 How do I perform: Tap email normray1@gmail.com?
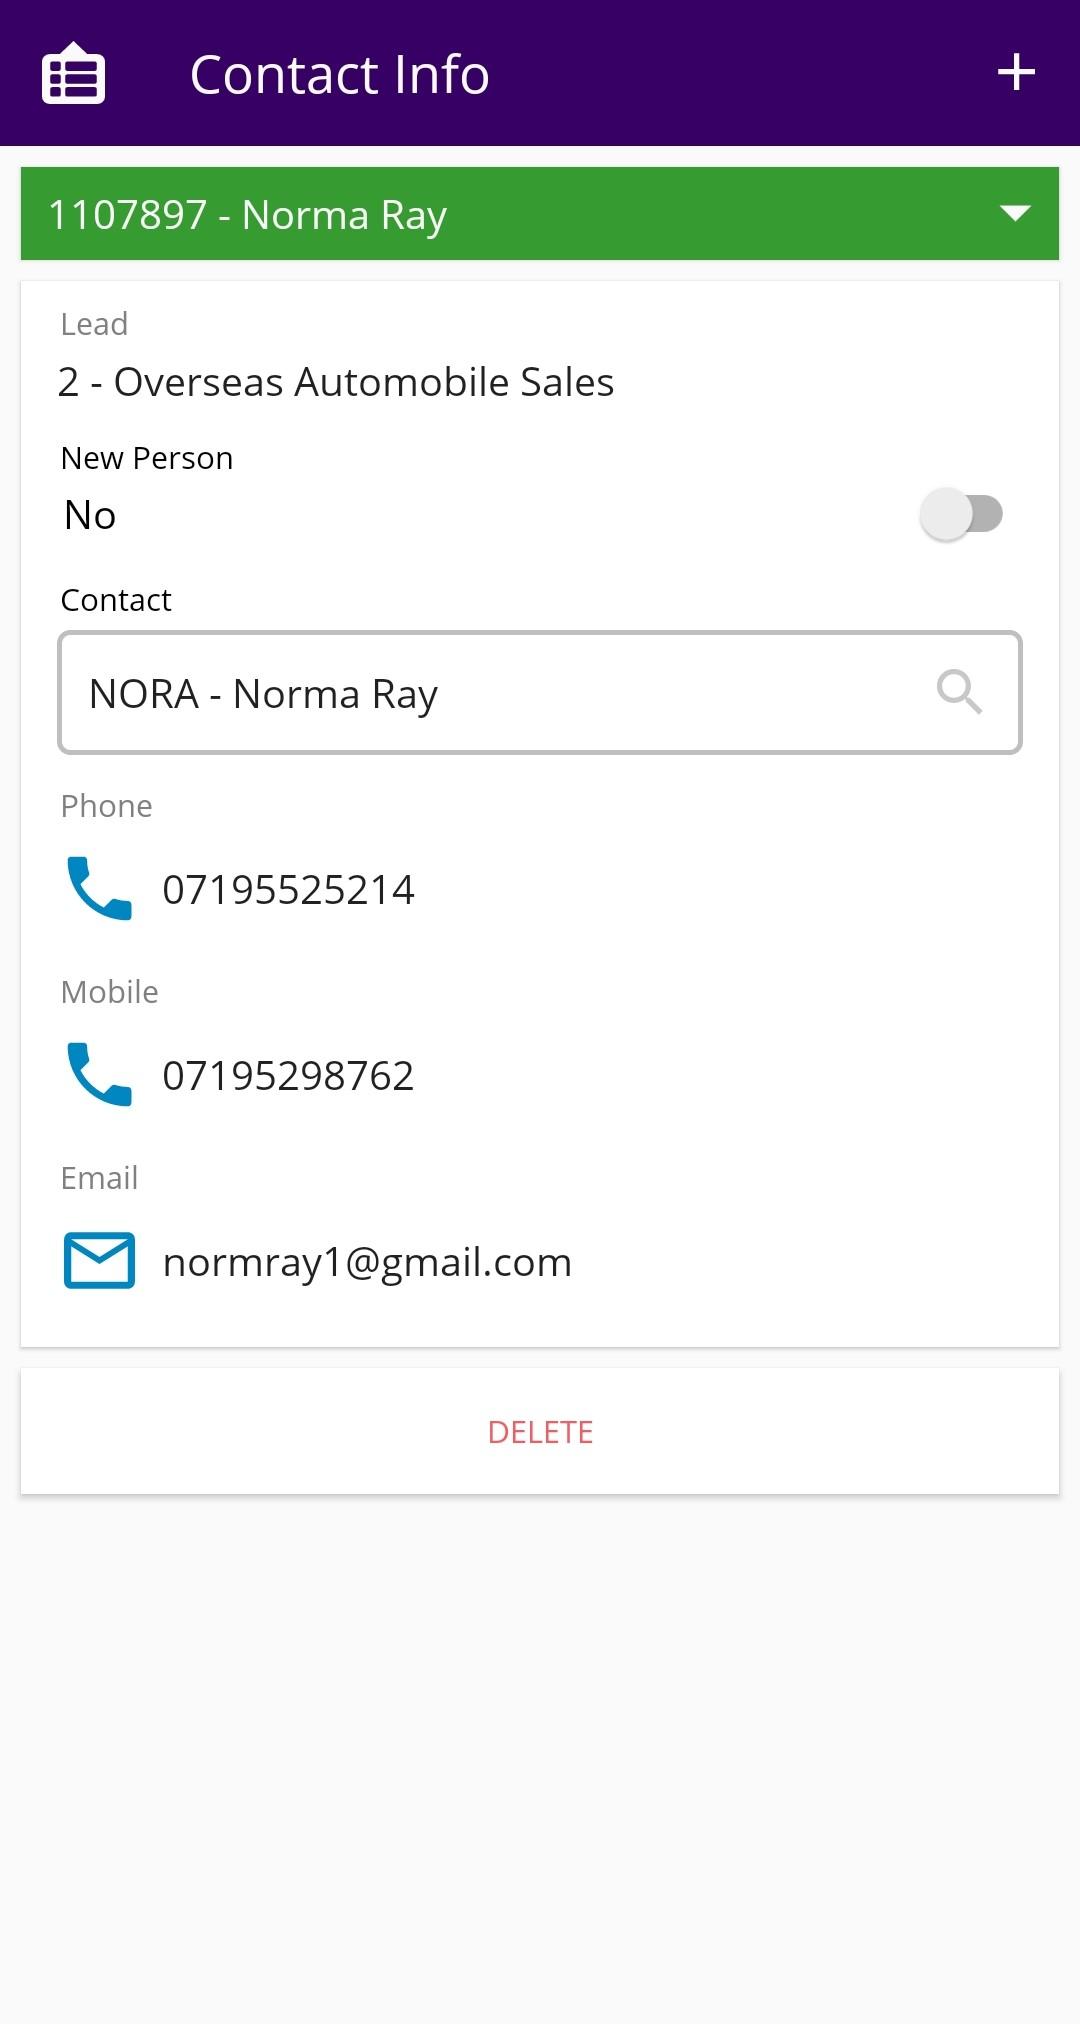point(367,1262)
